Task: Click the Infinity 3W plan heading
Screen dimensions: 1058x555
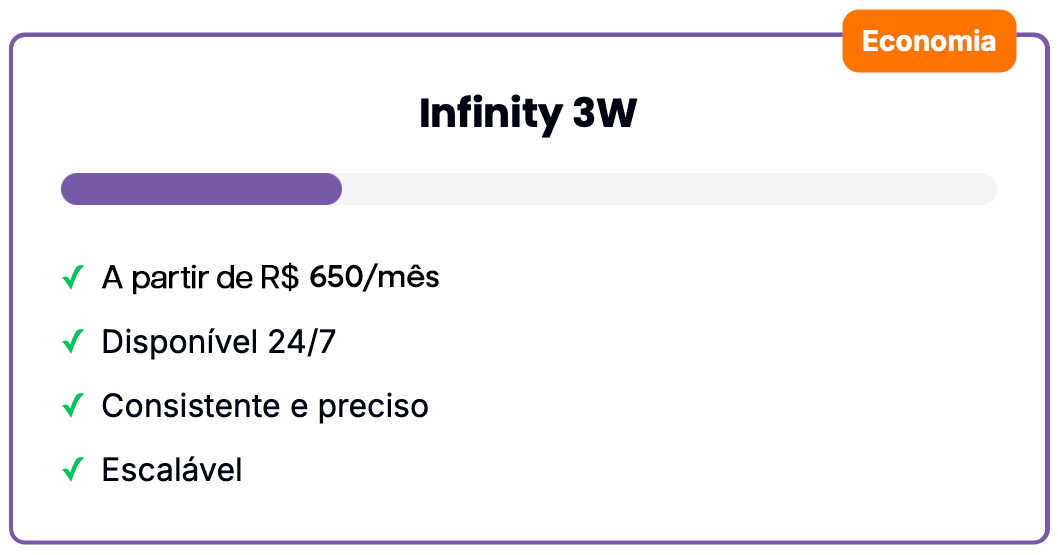Action: coord(528,114)
